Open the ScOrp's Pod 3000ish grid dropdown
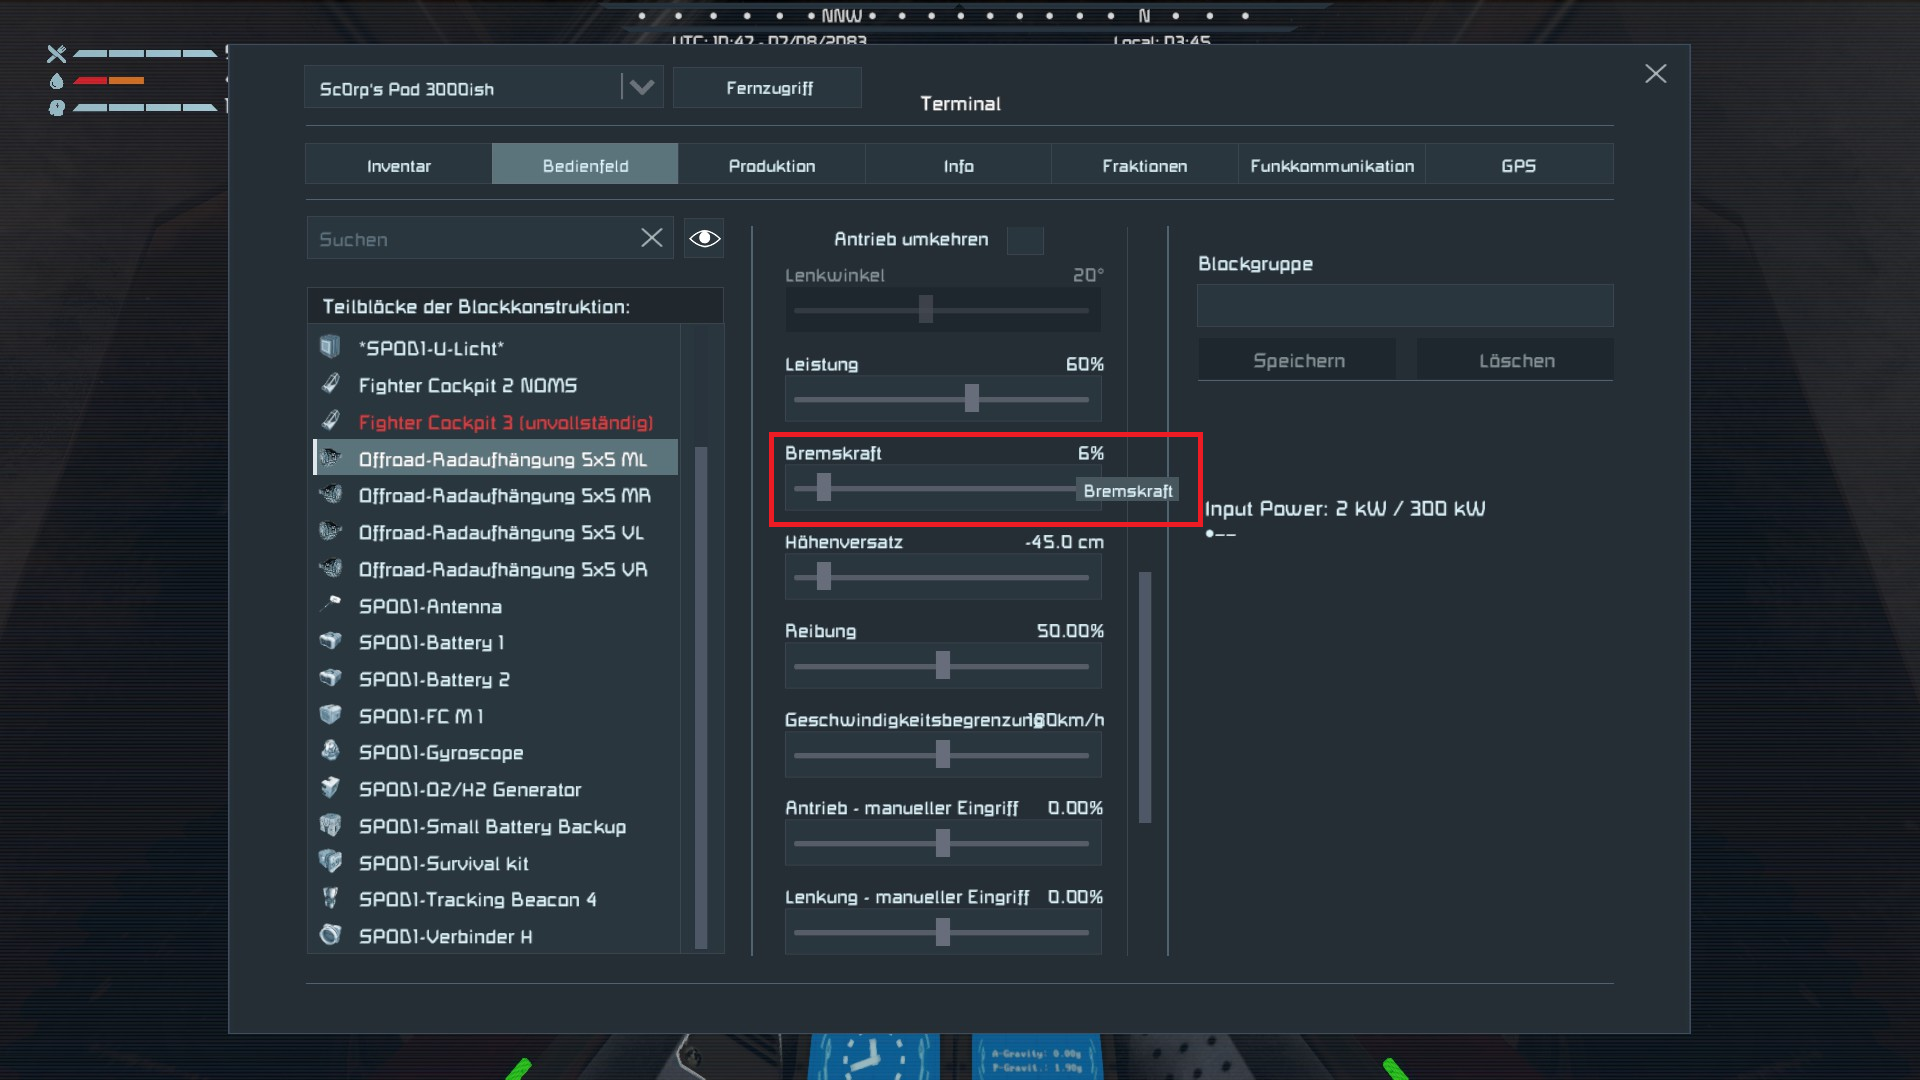Image resolution: width=1920 pixels, height=1080 pixels. pyautogui.click(x=641, y=88)
